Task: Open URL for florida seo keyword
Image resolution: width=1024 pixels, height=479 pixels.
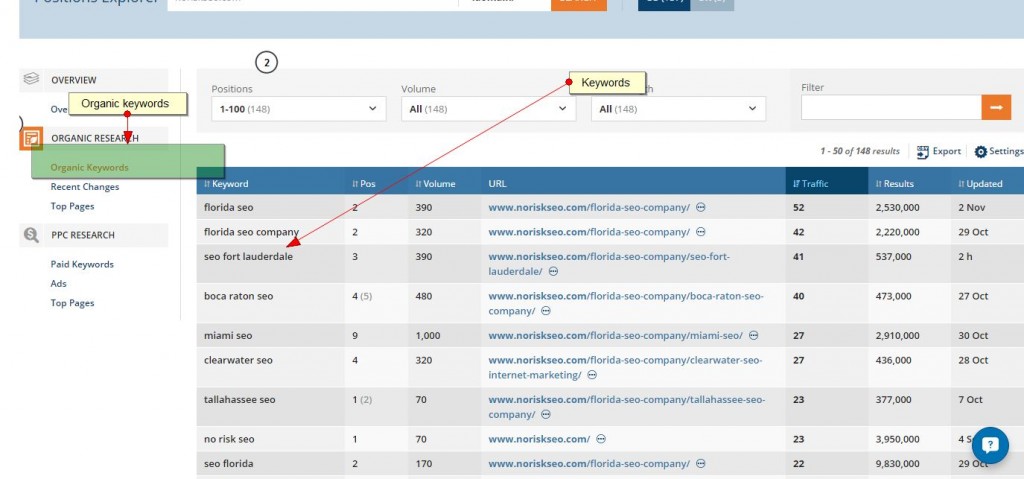Action: (x=589, y=207)
